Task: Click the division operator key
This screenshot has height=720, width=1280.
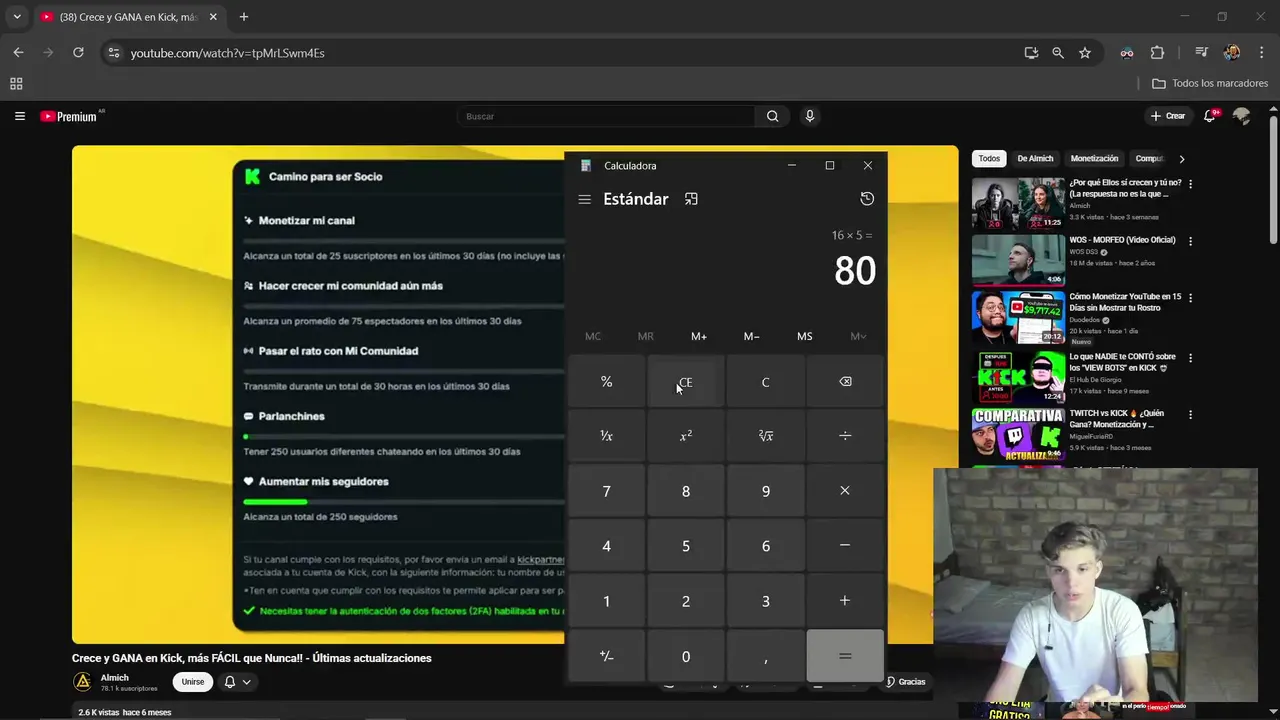Action: tap(845, 436)
